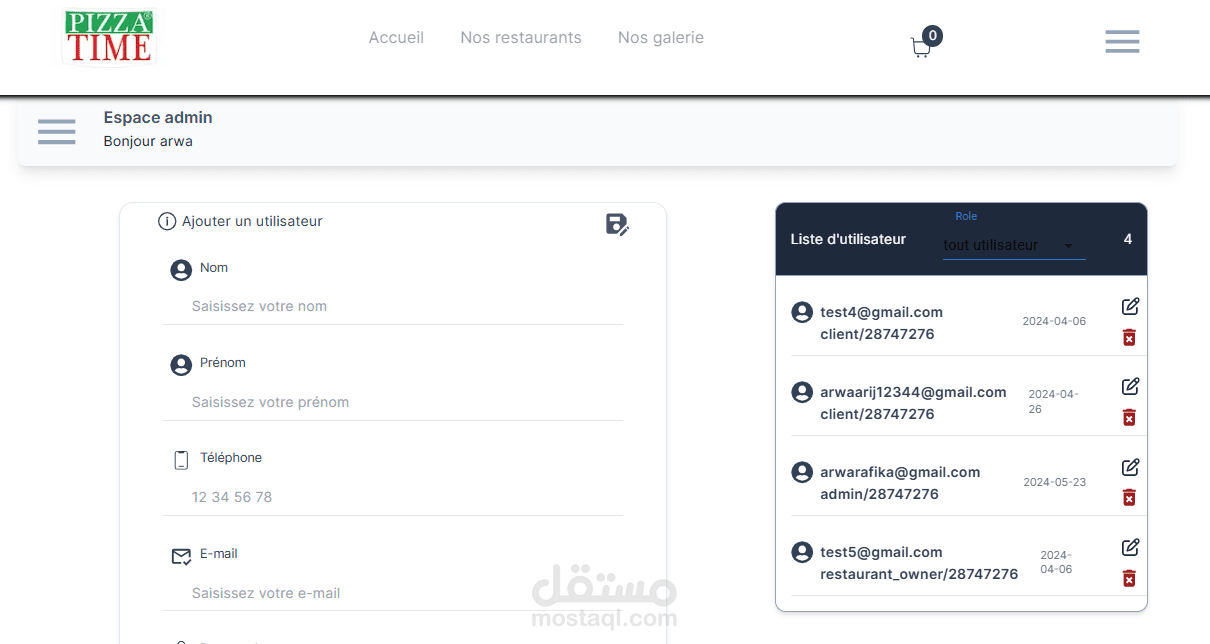Click the person icon next to Nom

(x=181, y=270)
